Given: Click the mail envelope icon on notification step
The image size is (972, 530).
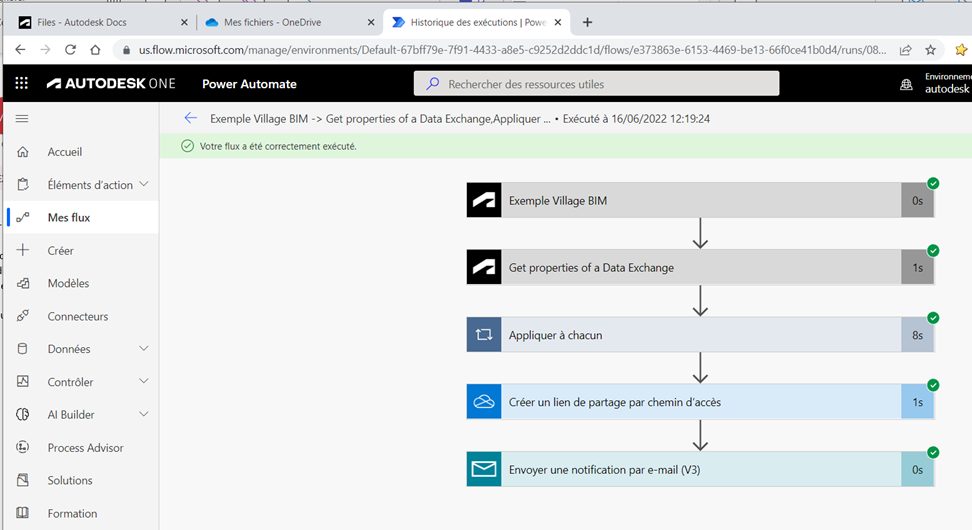Looking at the screenshot, I should tap(484, 469).
